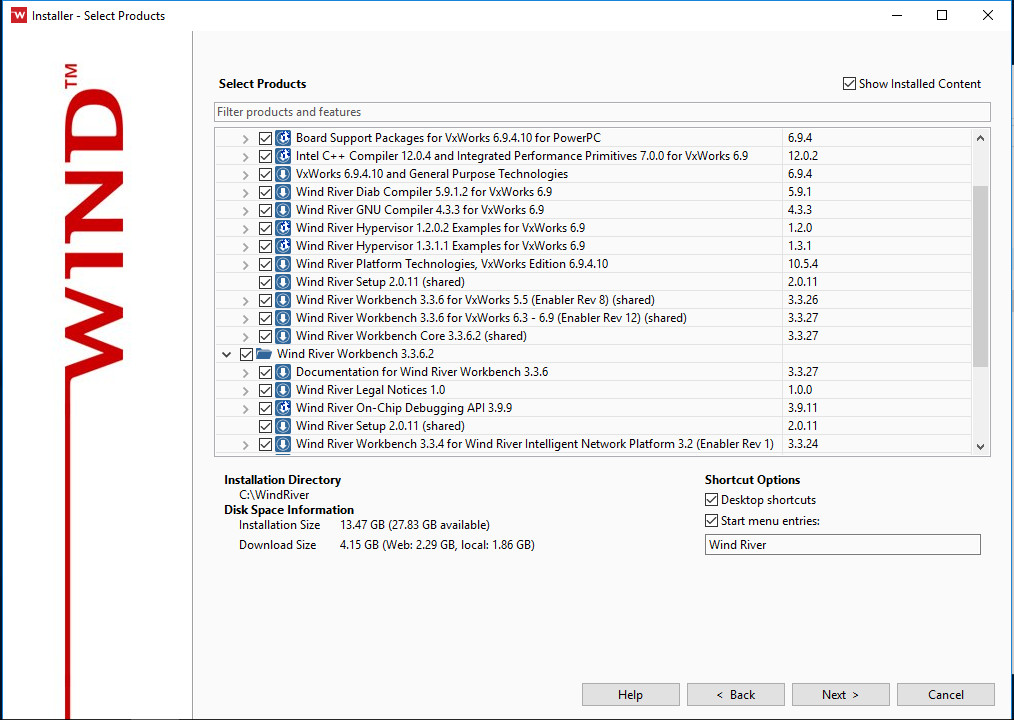Viewport: 1014px width, 720px height.
Task: Uncheck Documentation for Wind River Workbench 3.3.6
Action: [265, 373]
